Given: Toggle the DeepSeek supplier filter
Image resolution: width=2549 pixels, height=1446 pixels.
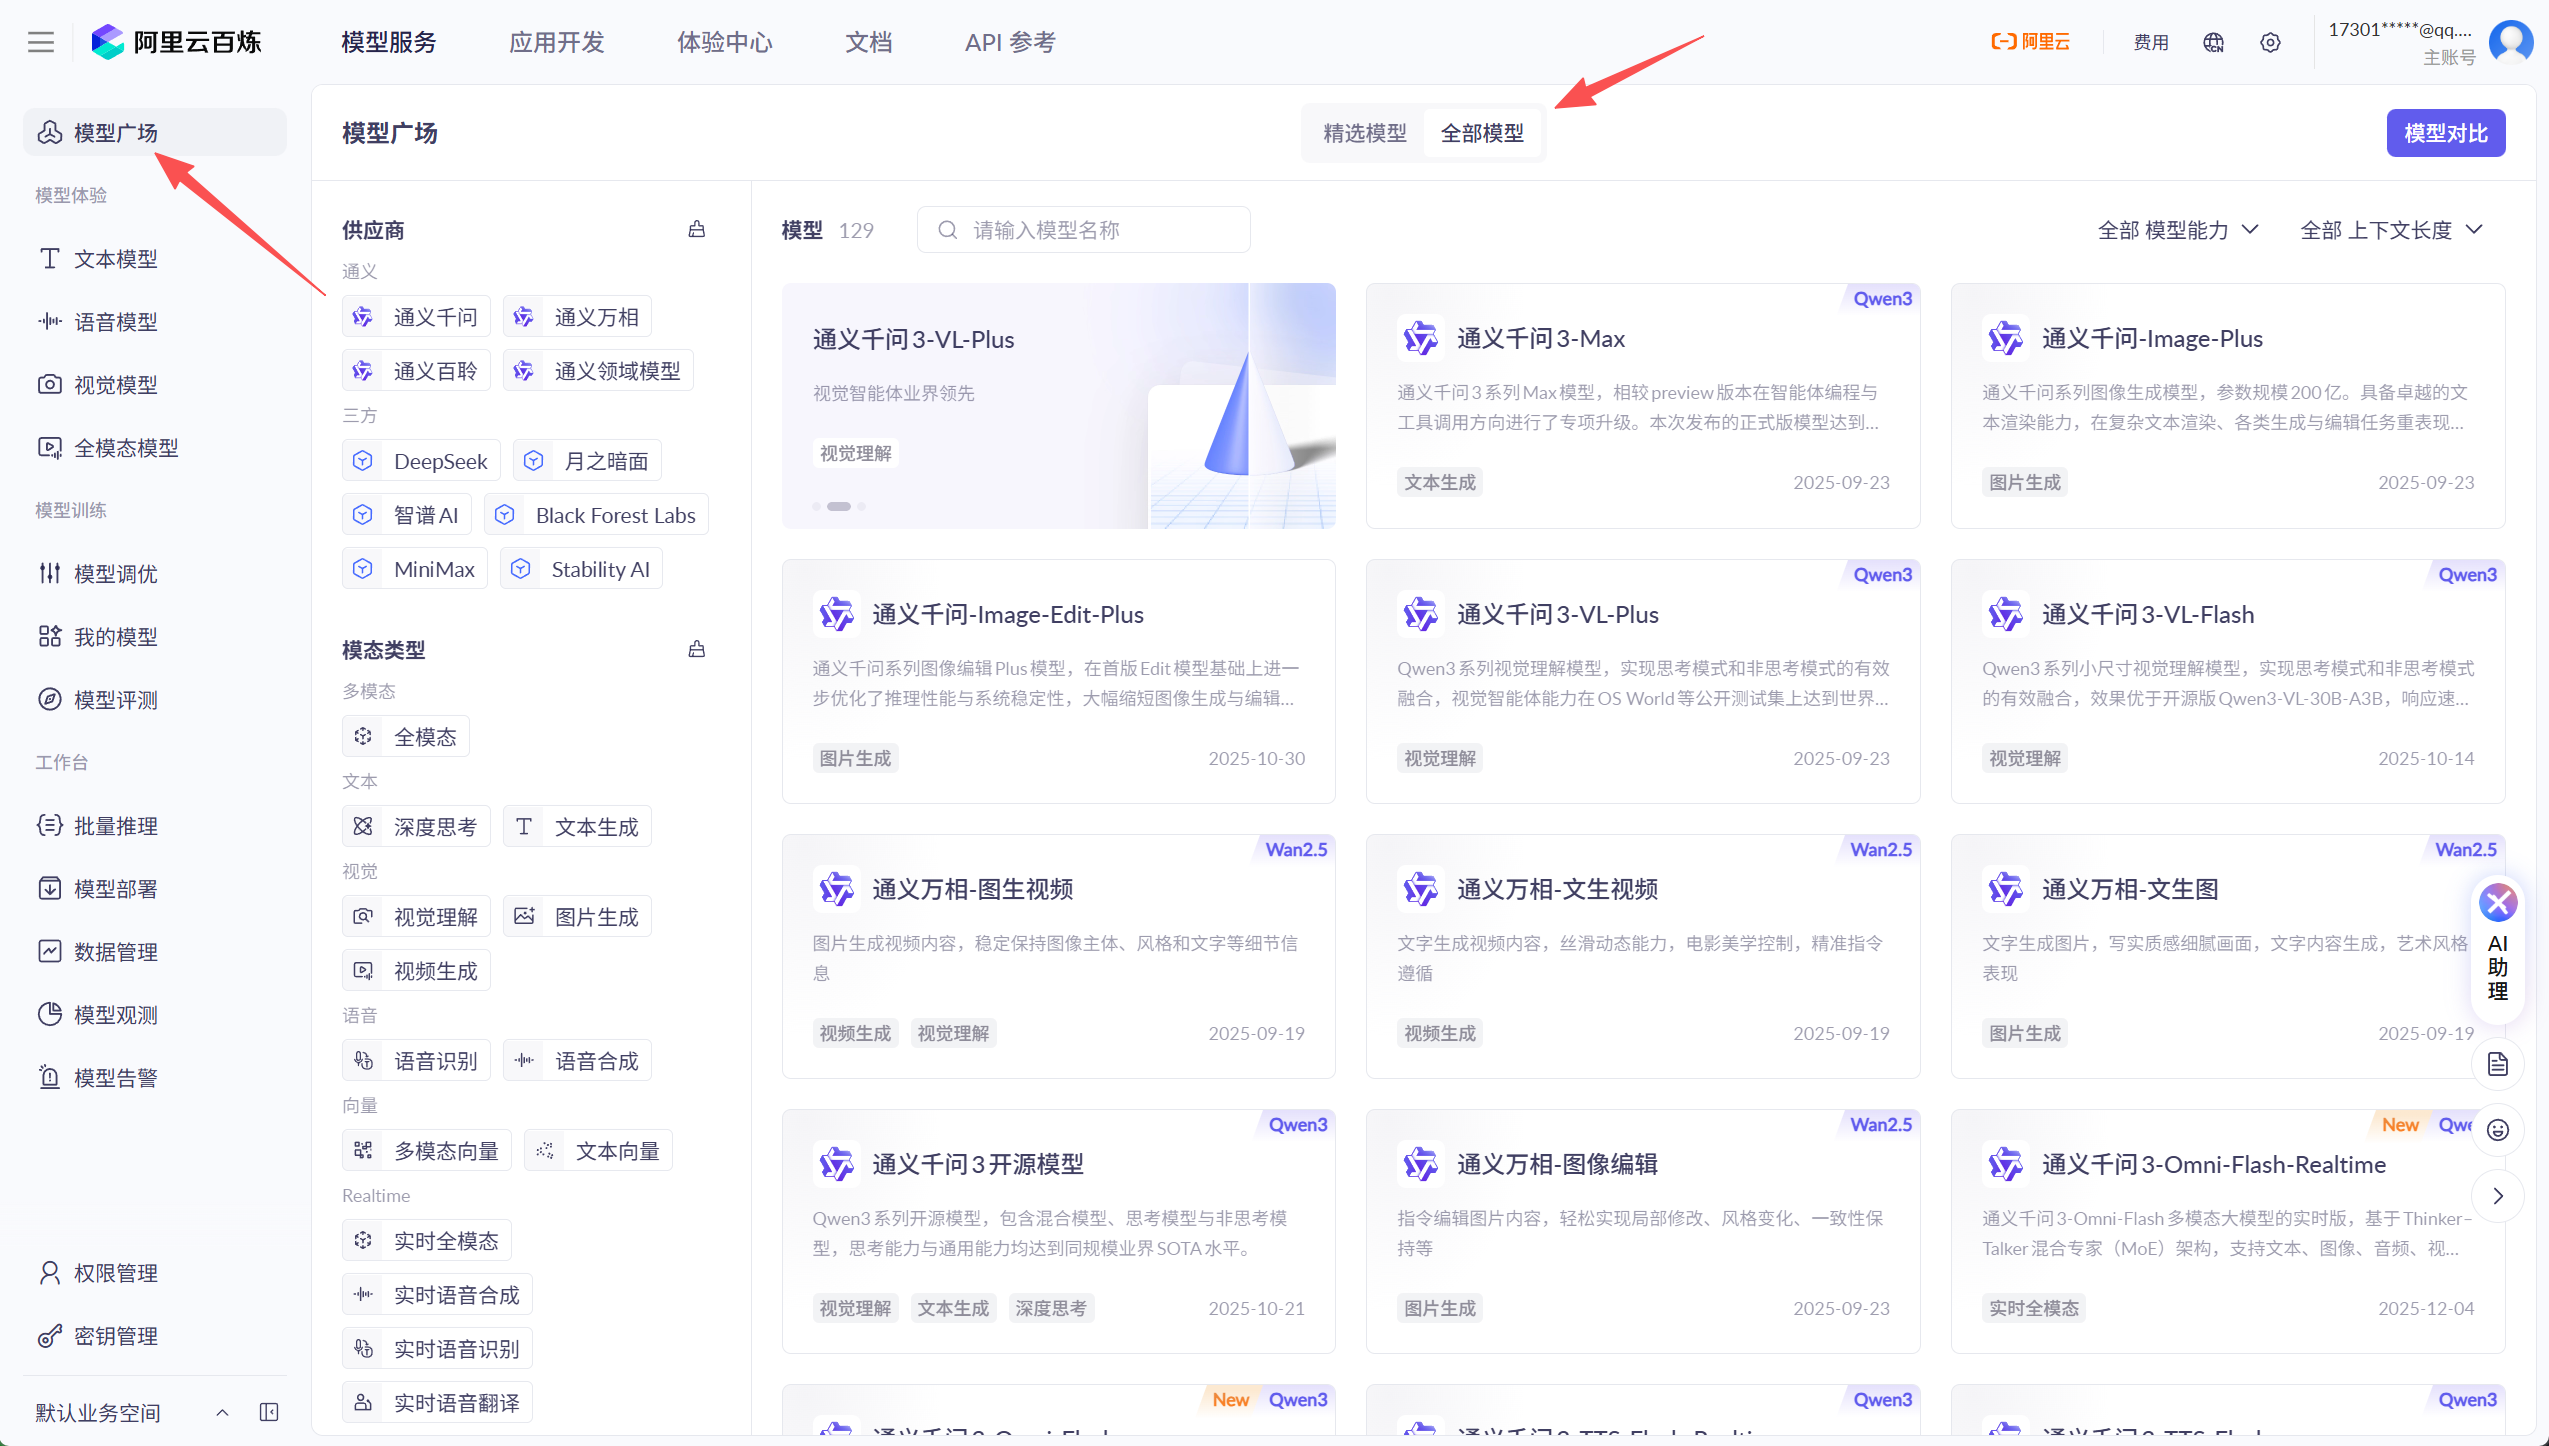Looking at the screenshot, I should [421, 461].
